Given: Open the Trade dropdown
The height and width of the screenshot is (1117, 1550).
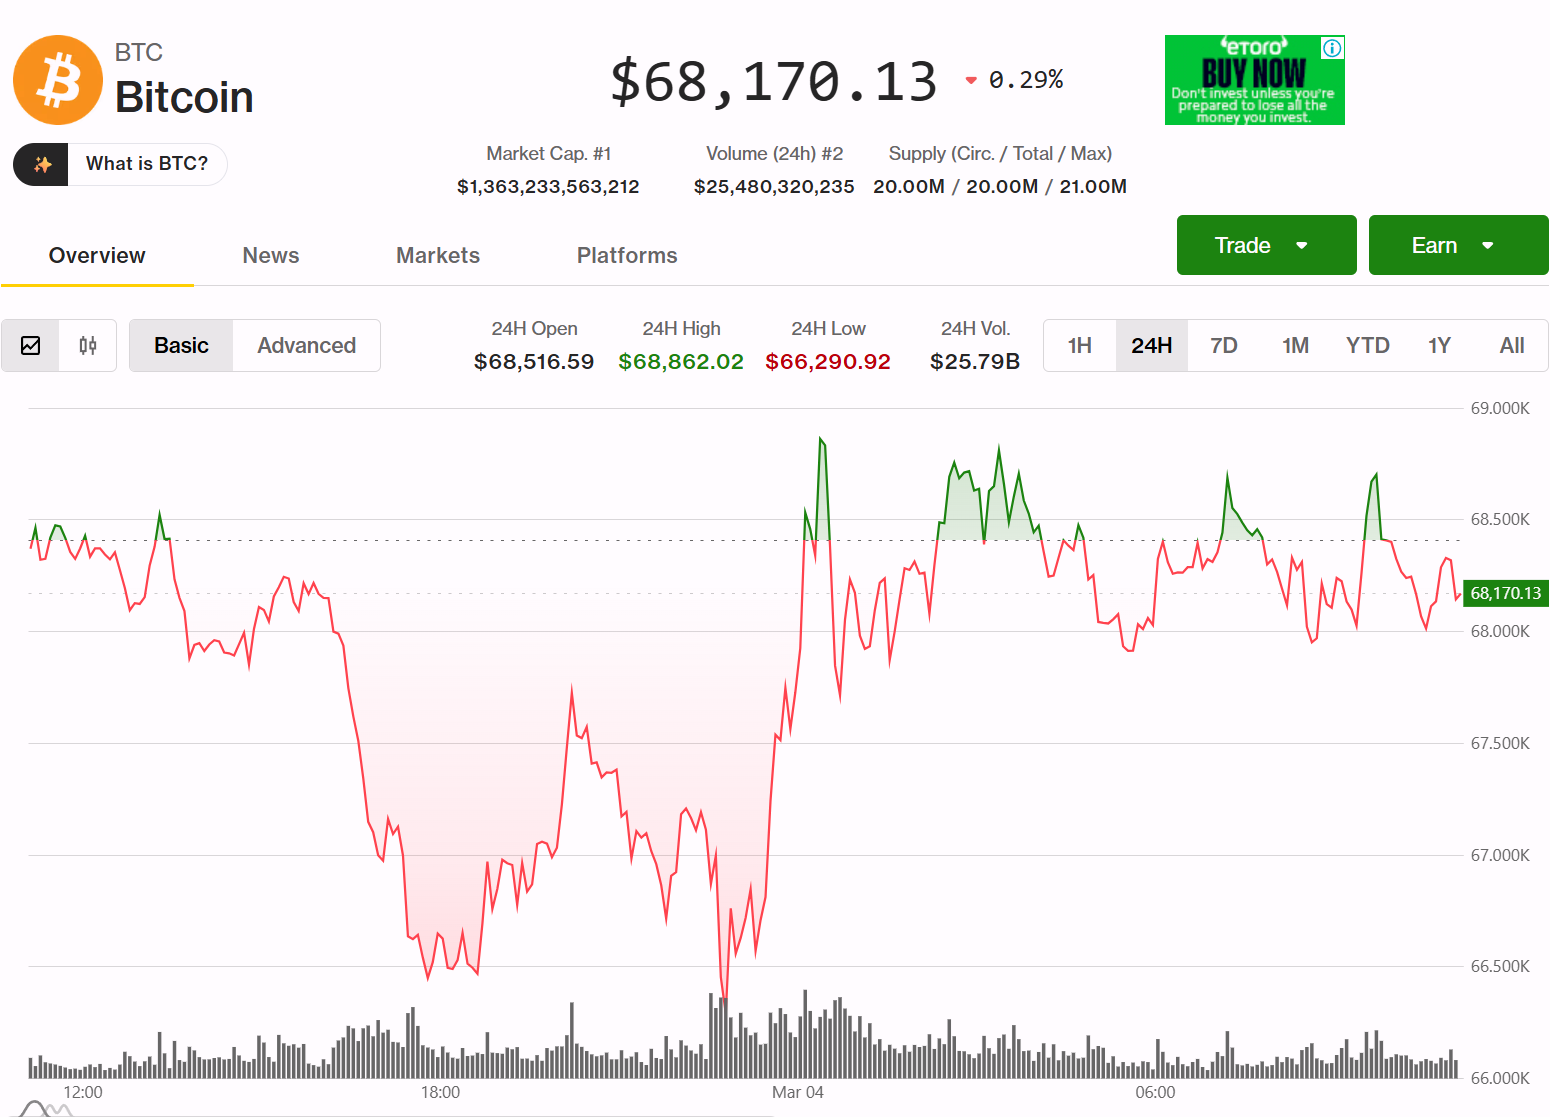Looking at the screenshot, I should [1266, 245].
